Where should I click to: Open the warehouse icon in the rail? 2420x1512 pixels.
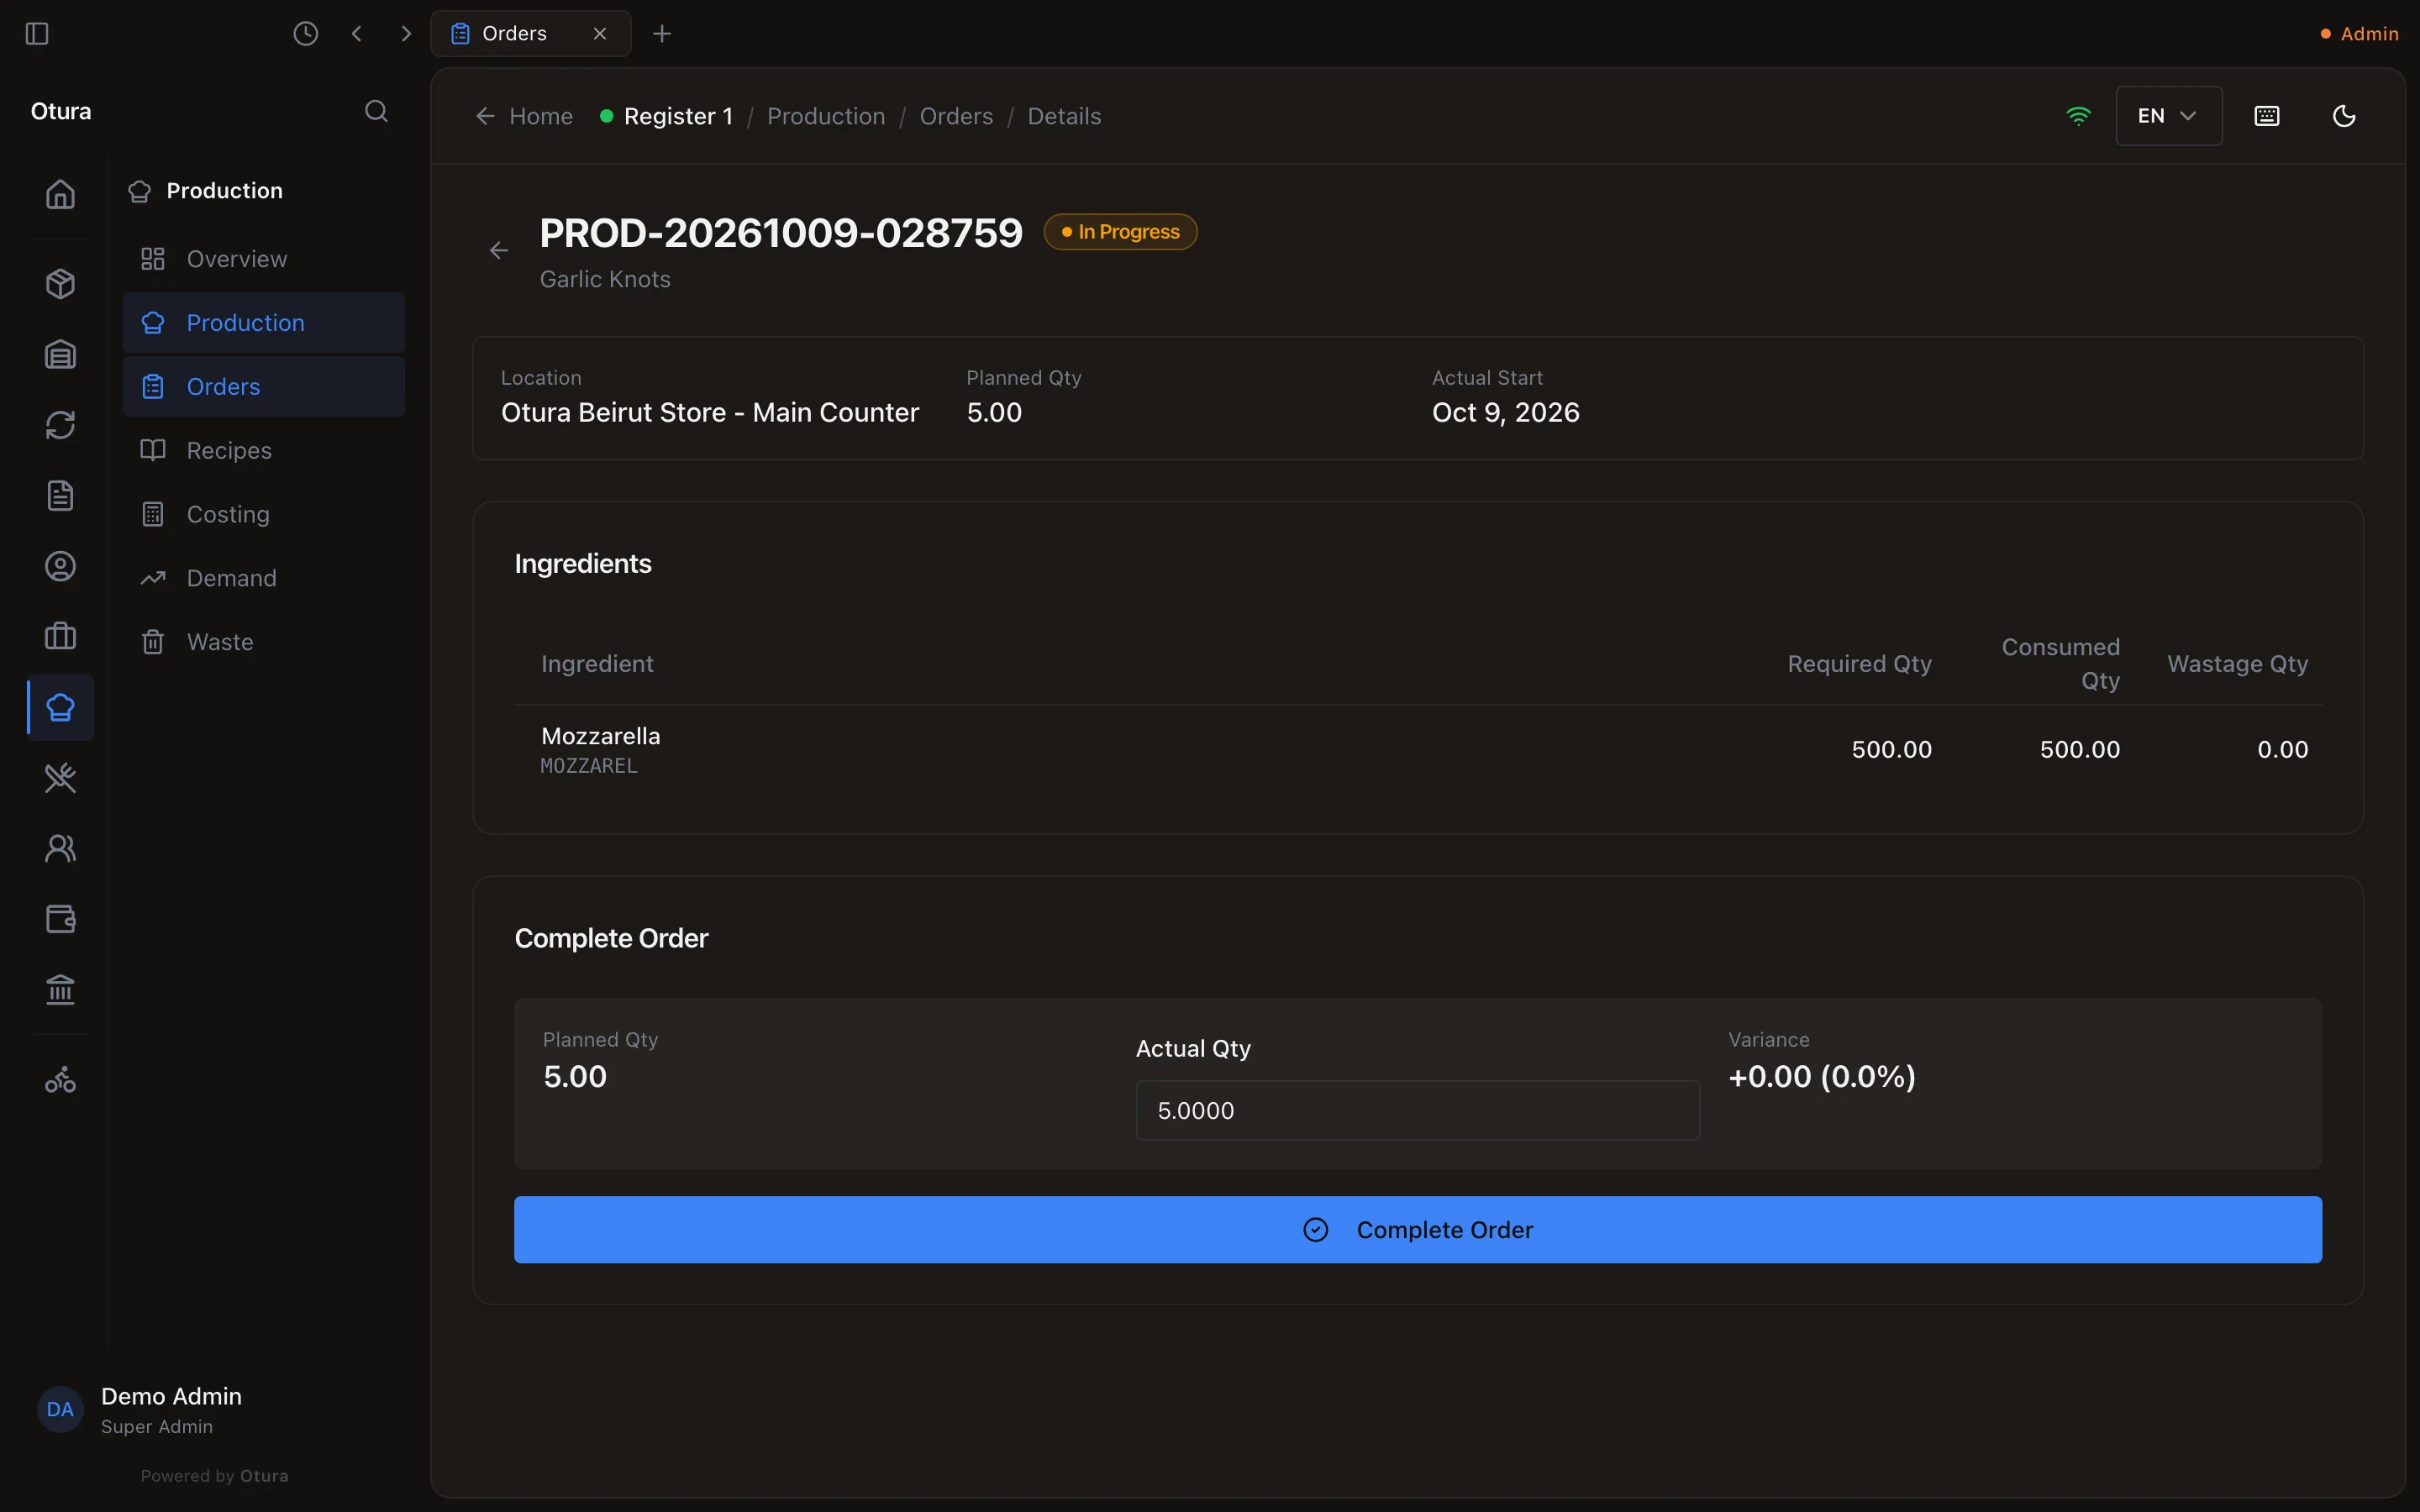pos(60,354)
